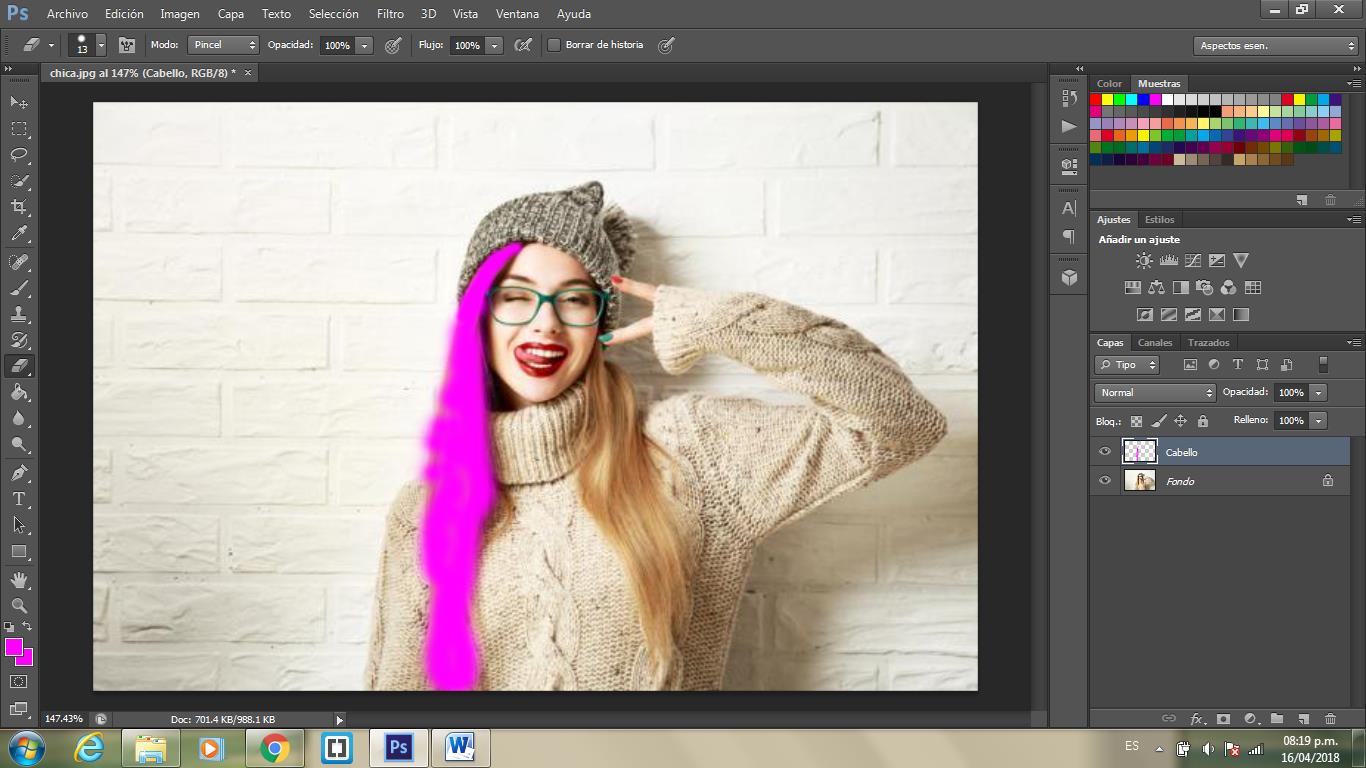This screenshot has height=768, width=1366.
Task: Select the Horizontal Type tool
Action: pos(19,498)
